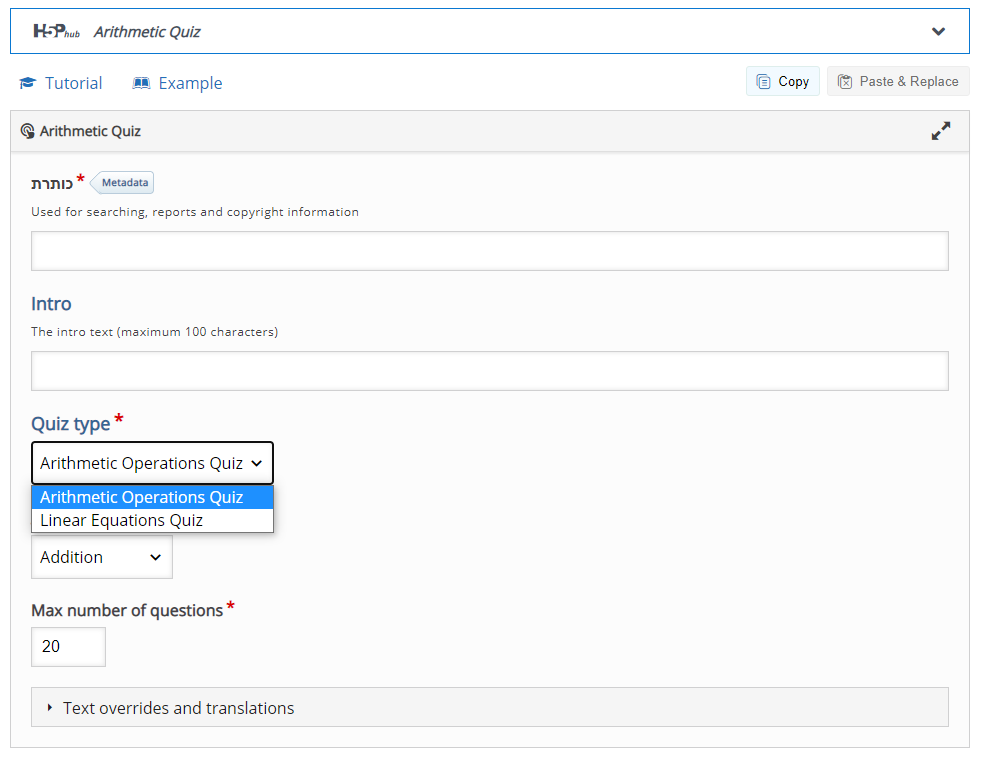Screen dimensions: 981x761
Task: Toggle fullscreen with the expand arrows icon
Action: point(941,131)
